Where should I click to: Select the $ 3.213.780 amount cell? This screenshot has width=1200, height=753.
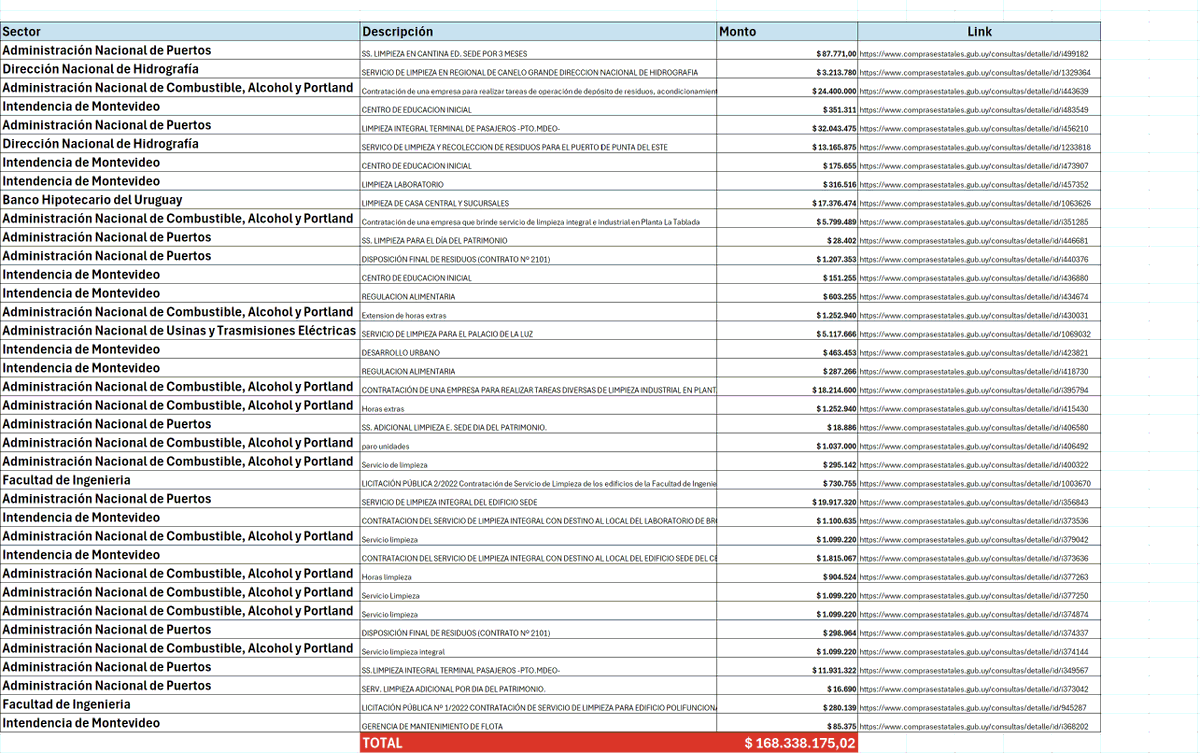click(x=787, y=70)
